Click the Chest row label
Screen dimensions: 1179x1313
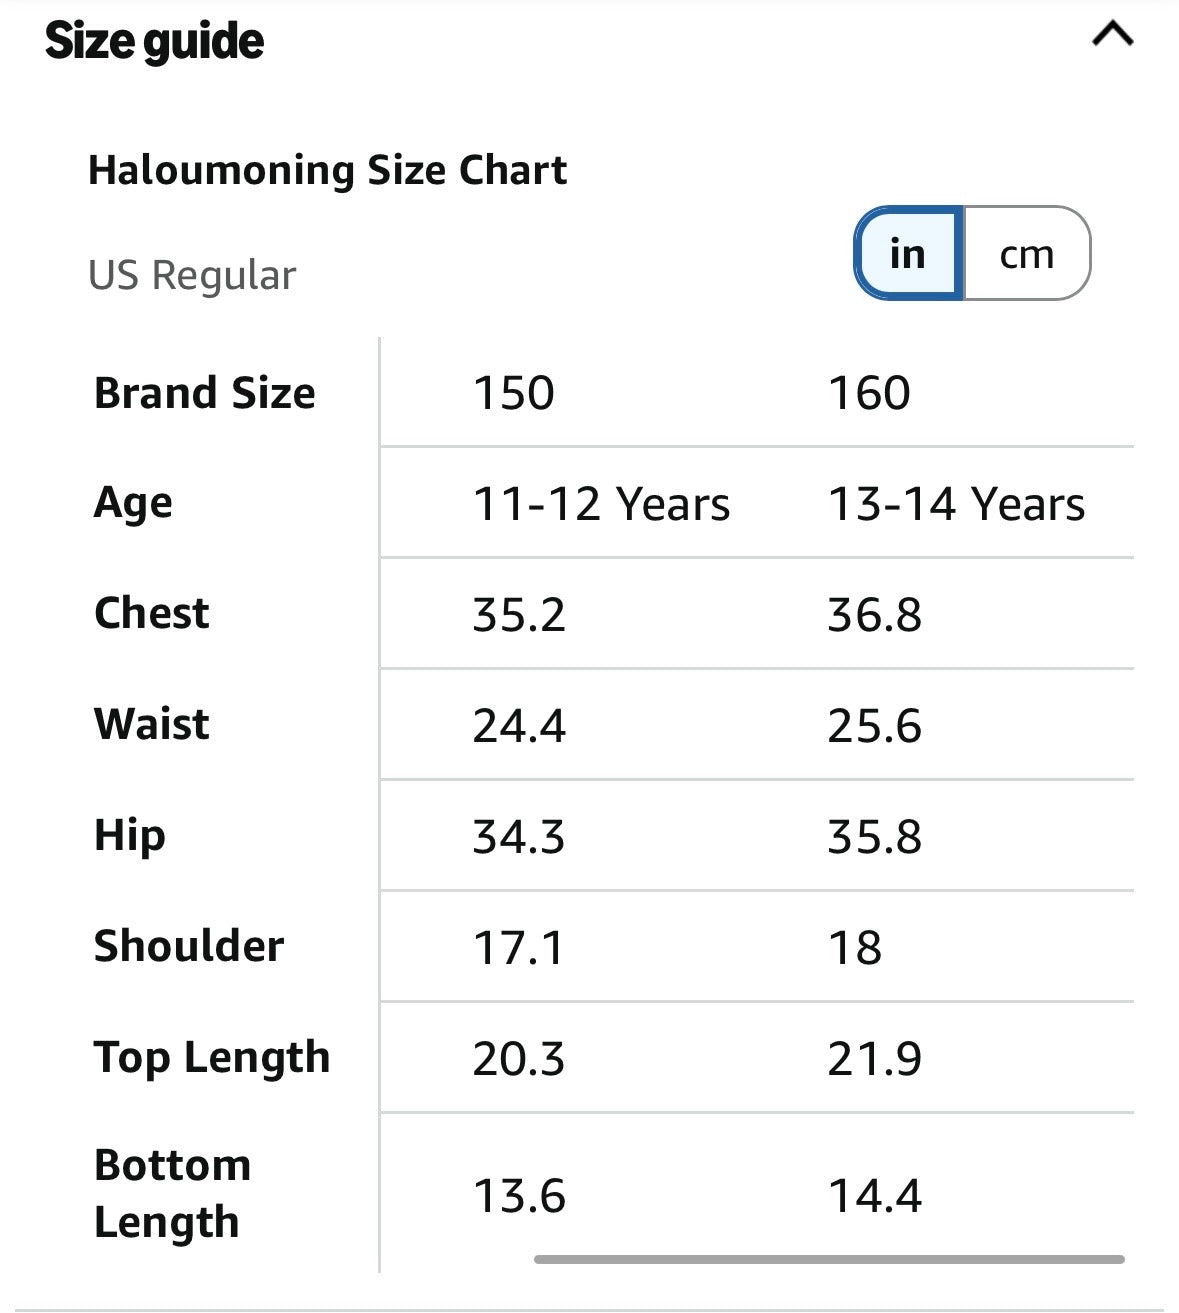pyautogui.click(x=152, y=613)
